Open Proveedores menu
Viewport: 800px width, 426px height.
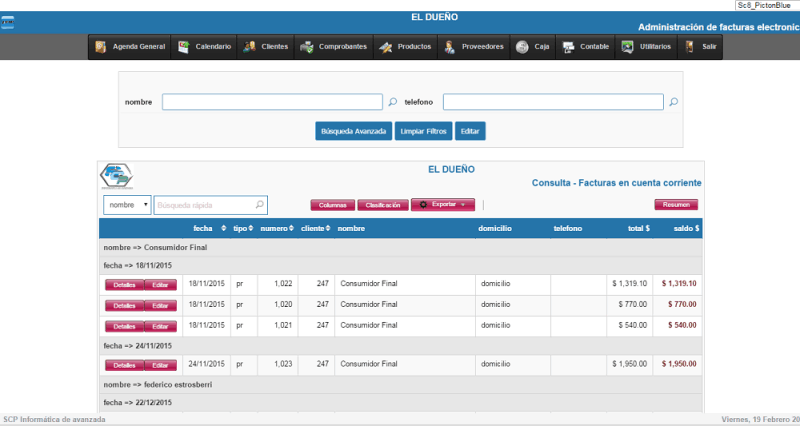(474, 47)
